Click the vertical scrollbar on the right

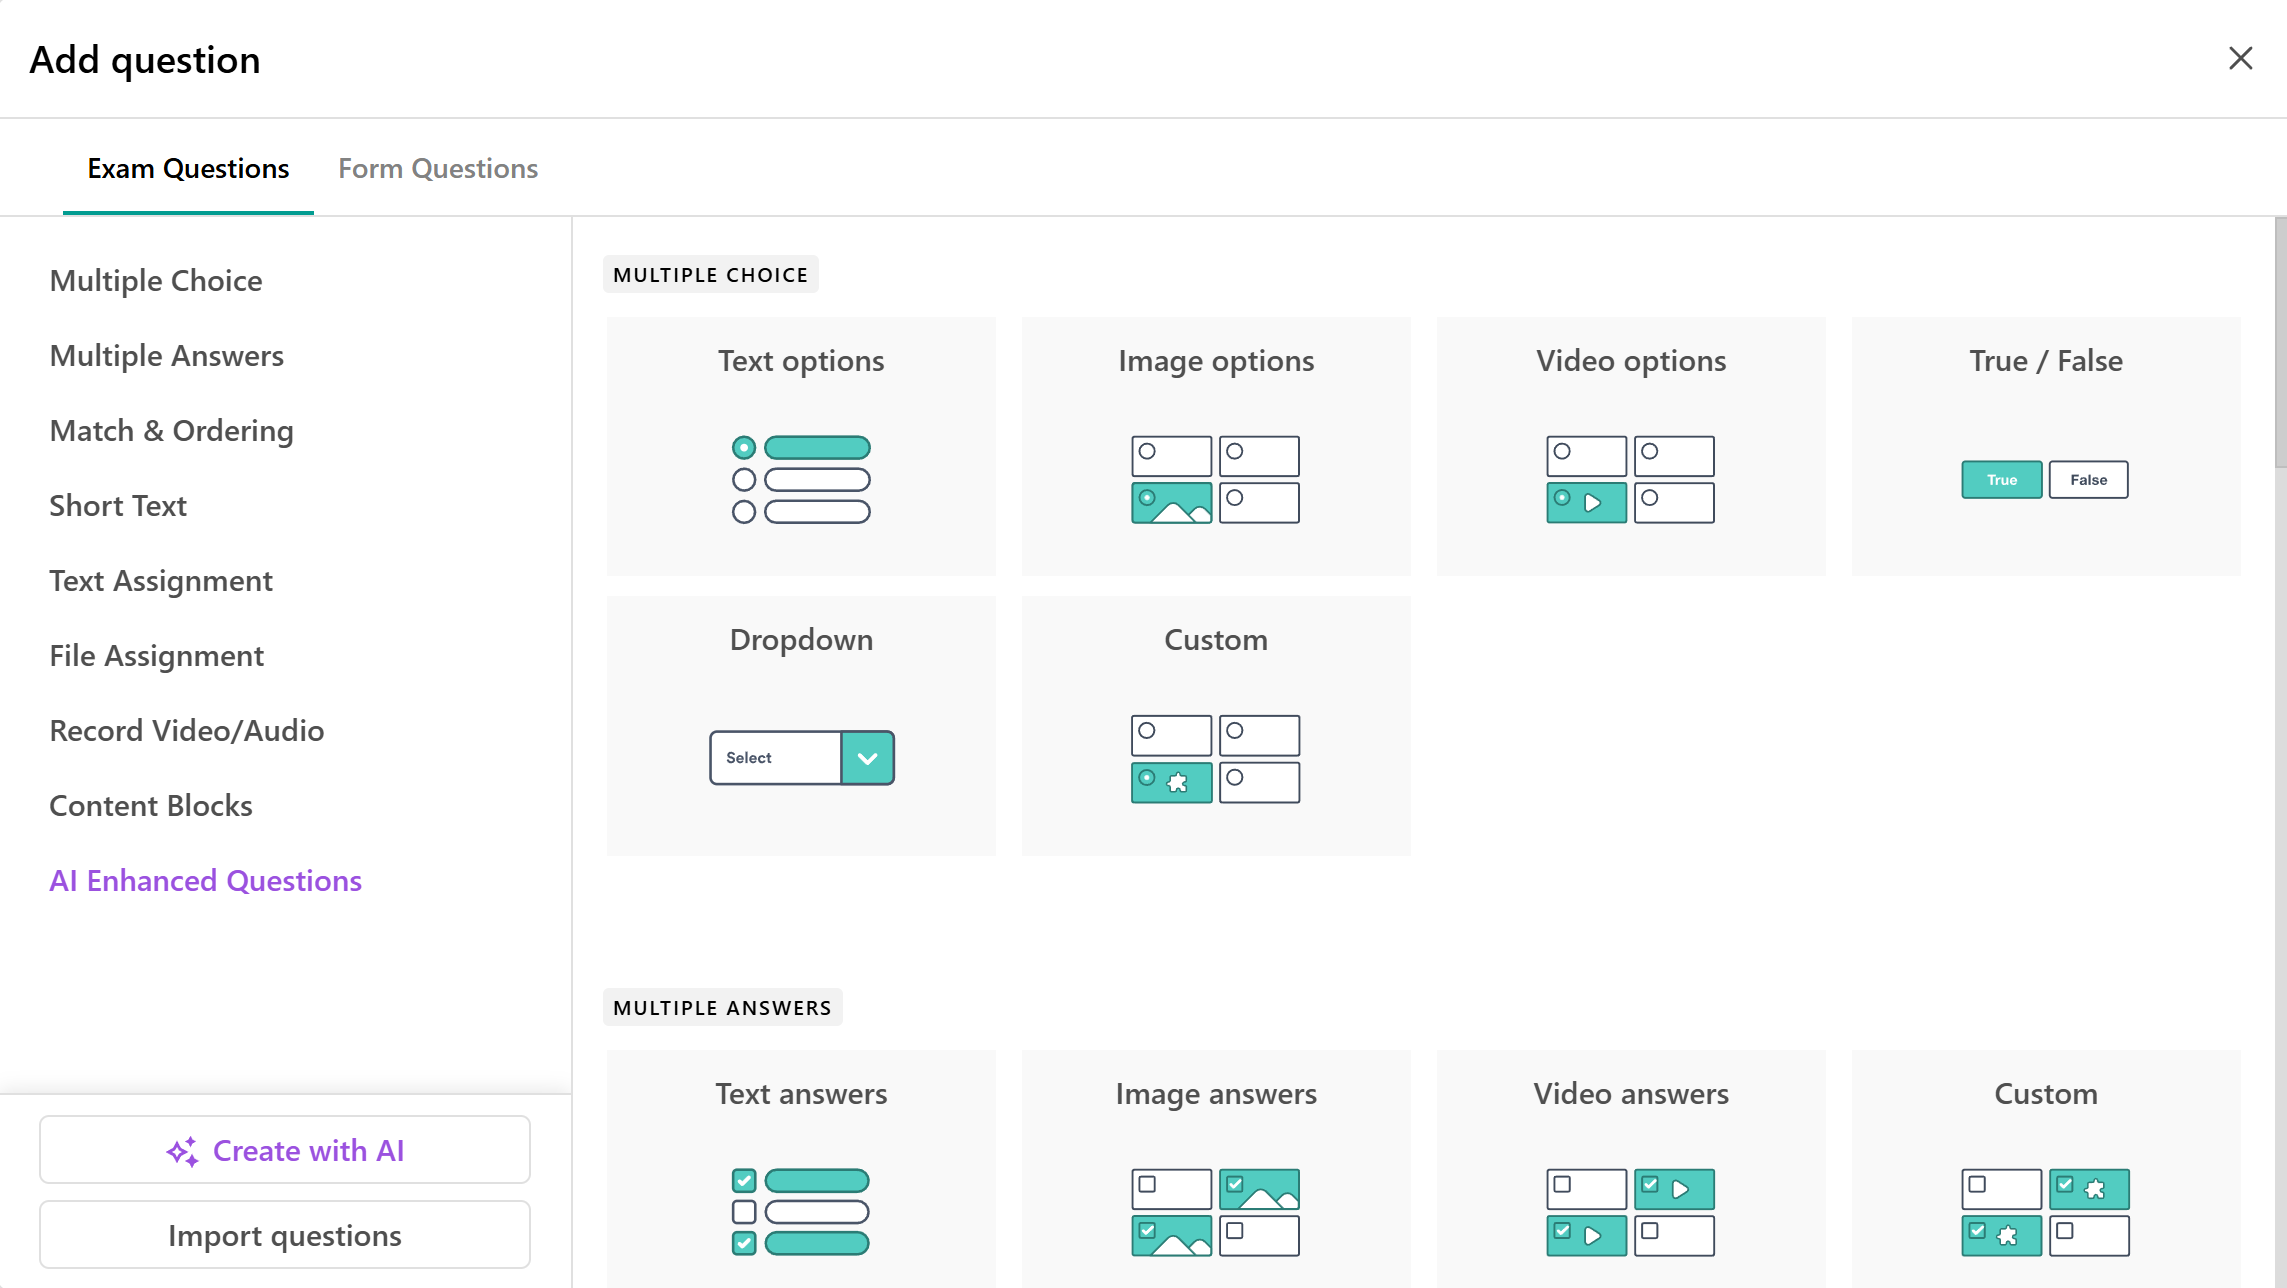tap(2279, 340)
